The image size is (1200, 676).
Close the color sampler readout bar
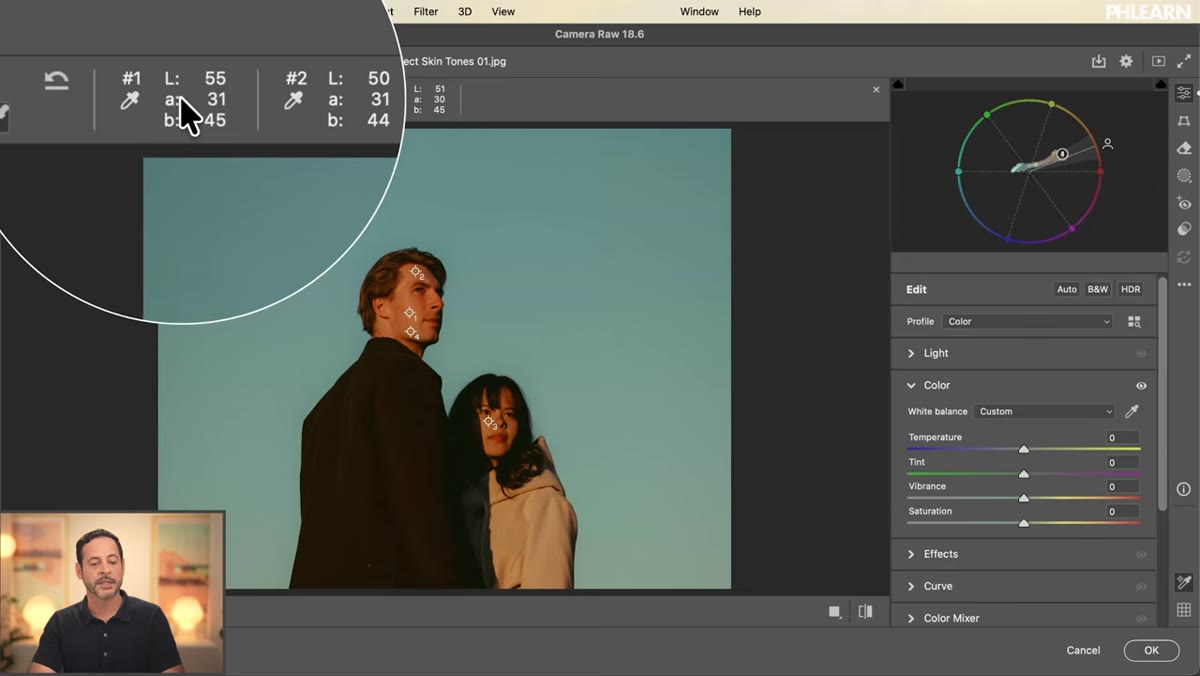(876, 90)
